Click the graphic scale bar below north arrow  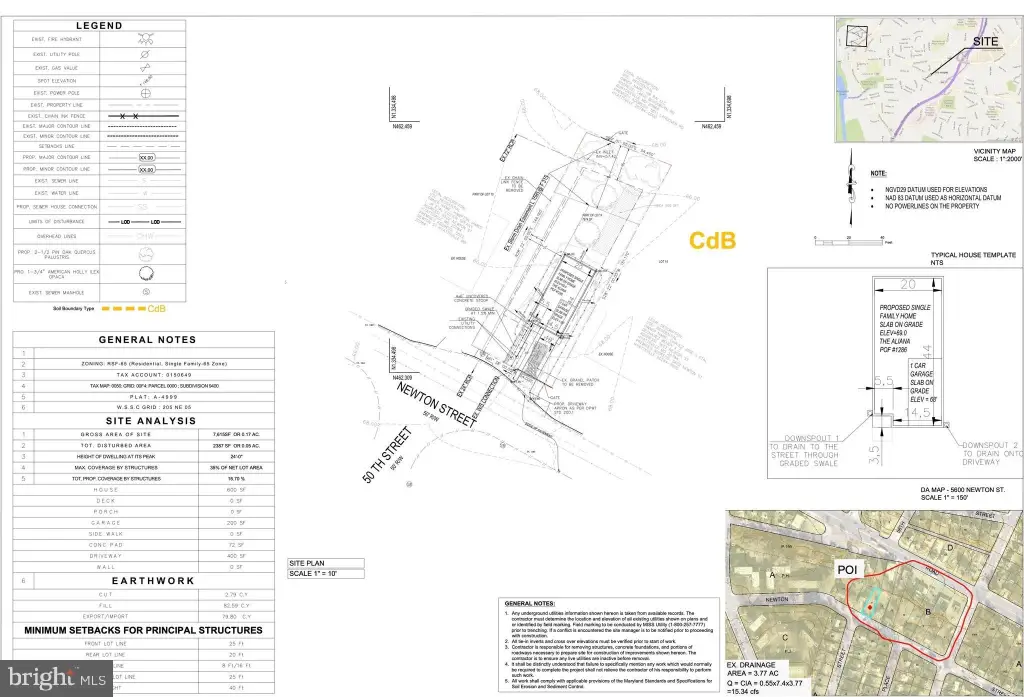[x=851, y=239]
